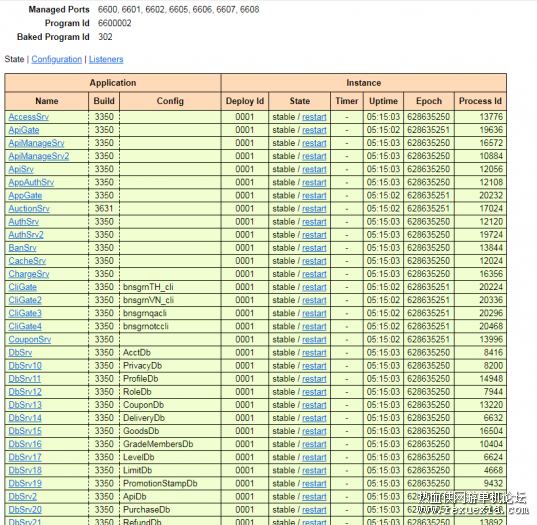Open the ApiGate application link
This screenshot has width=537, height=525.
(24, 130)
